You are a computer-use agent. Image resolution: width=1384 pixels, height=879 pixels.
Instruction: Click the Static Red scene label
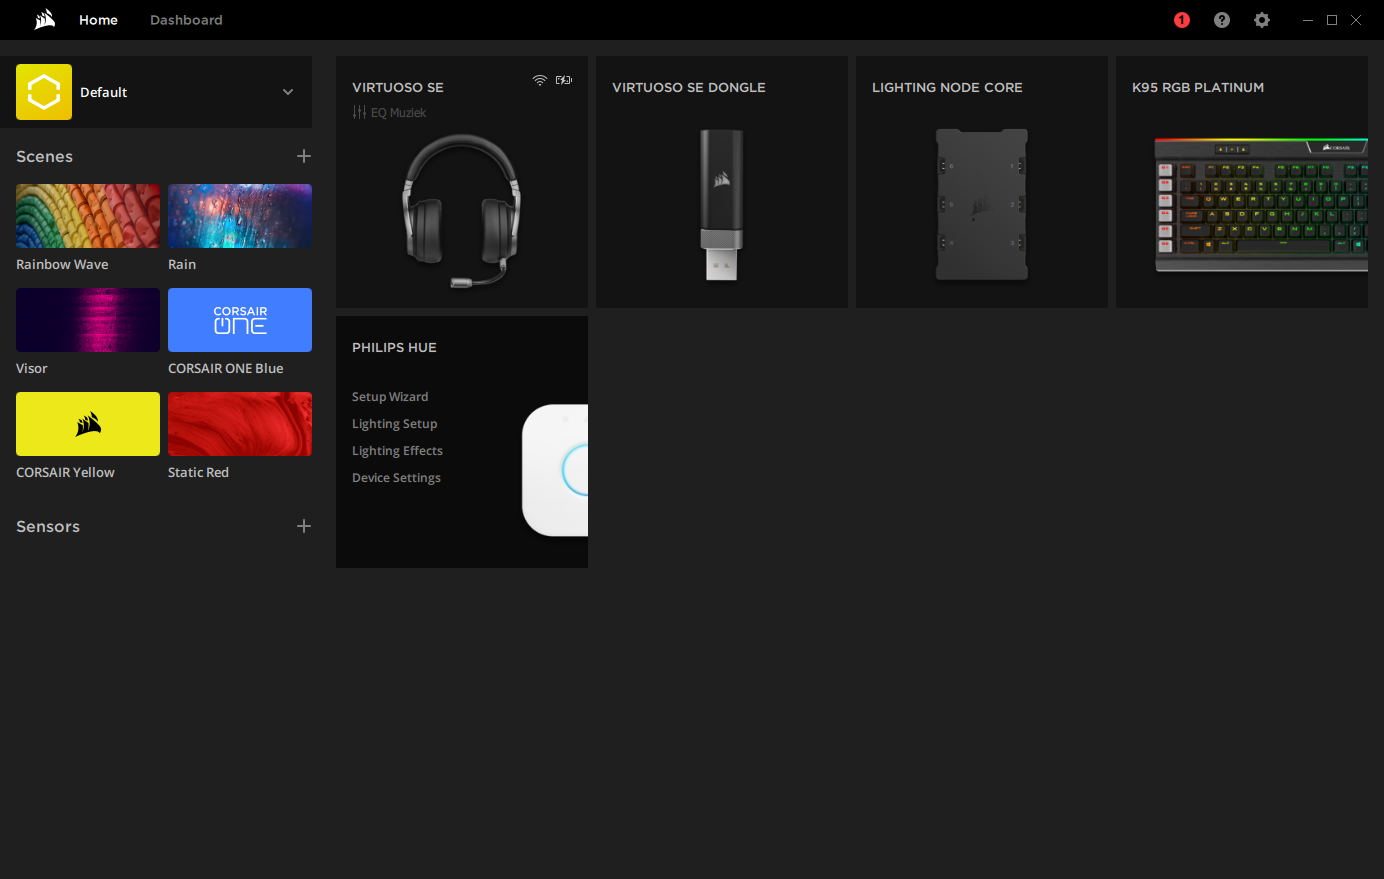(198, 472)
